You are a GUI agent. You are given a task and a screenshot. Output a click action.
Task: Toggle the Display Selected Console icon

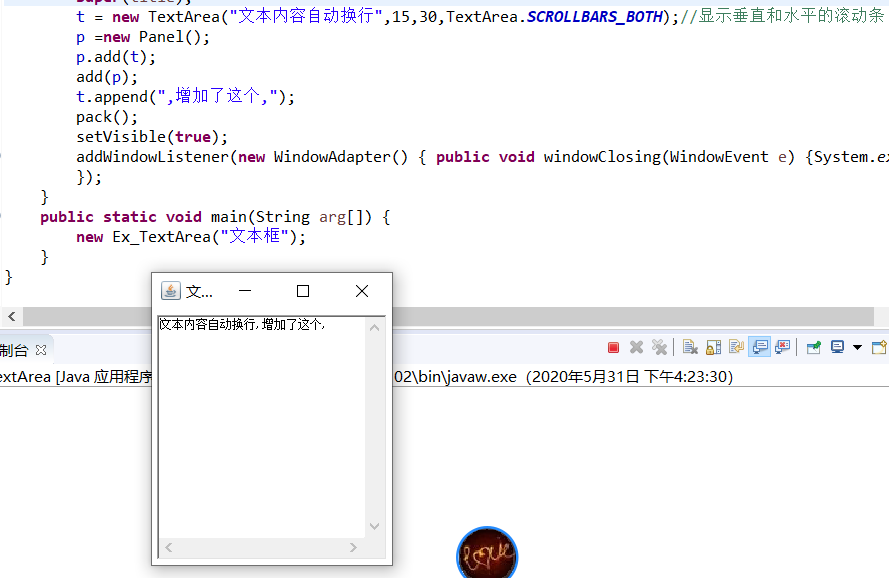point(836,347)
